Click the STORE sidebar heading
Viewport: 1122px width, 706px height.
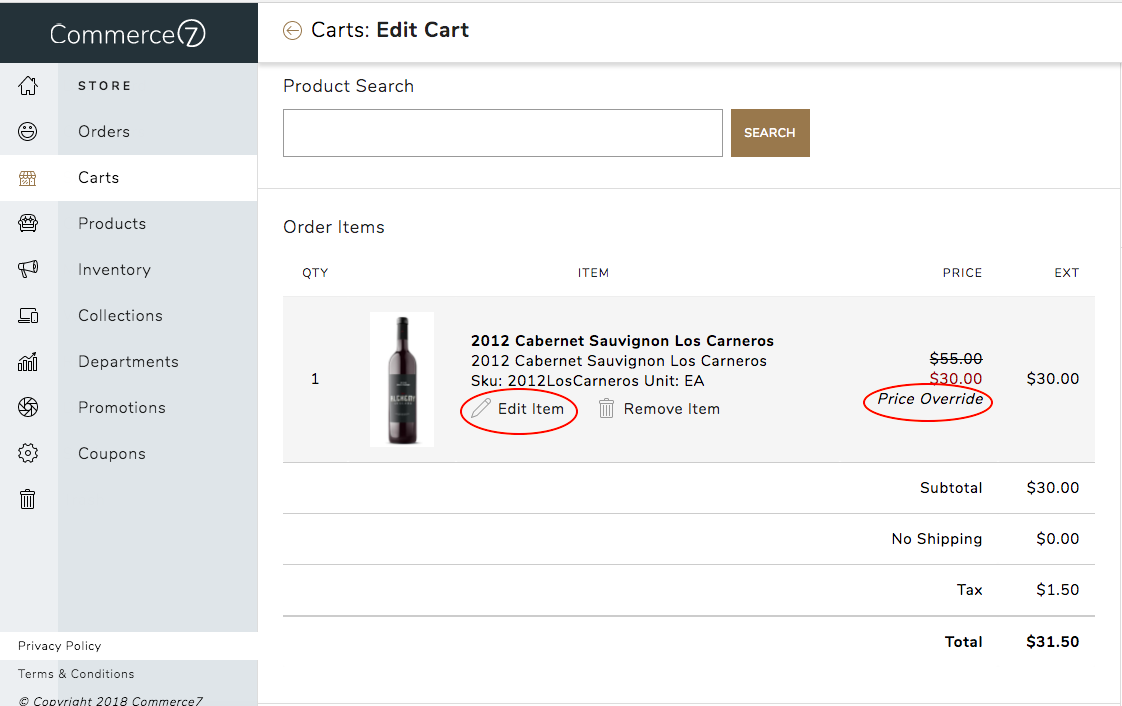[104, 86]
